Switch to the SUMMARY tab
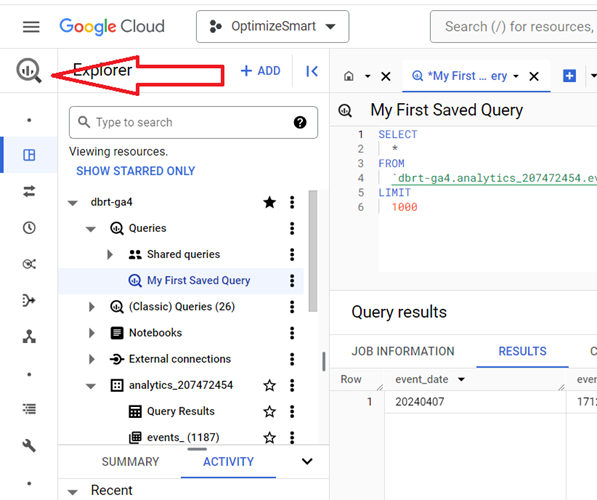597x500 pixels. point(130,462)
